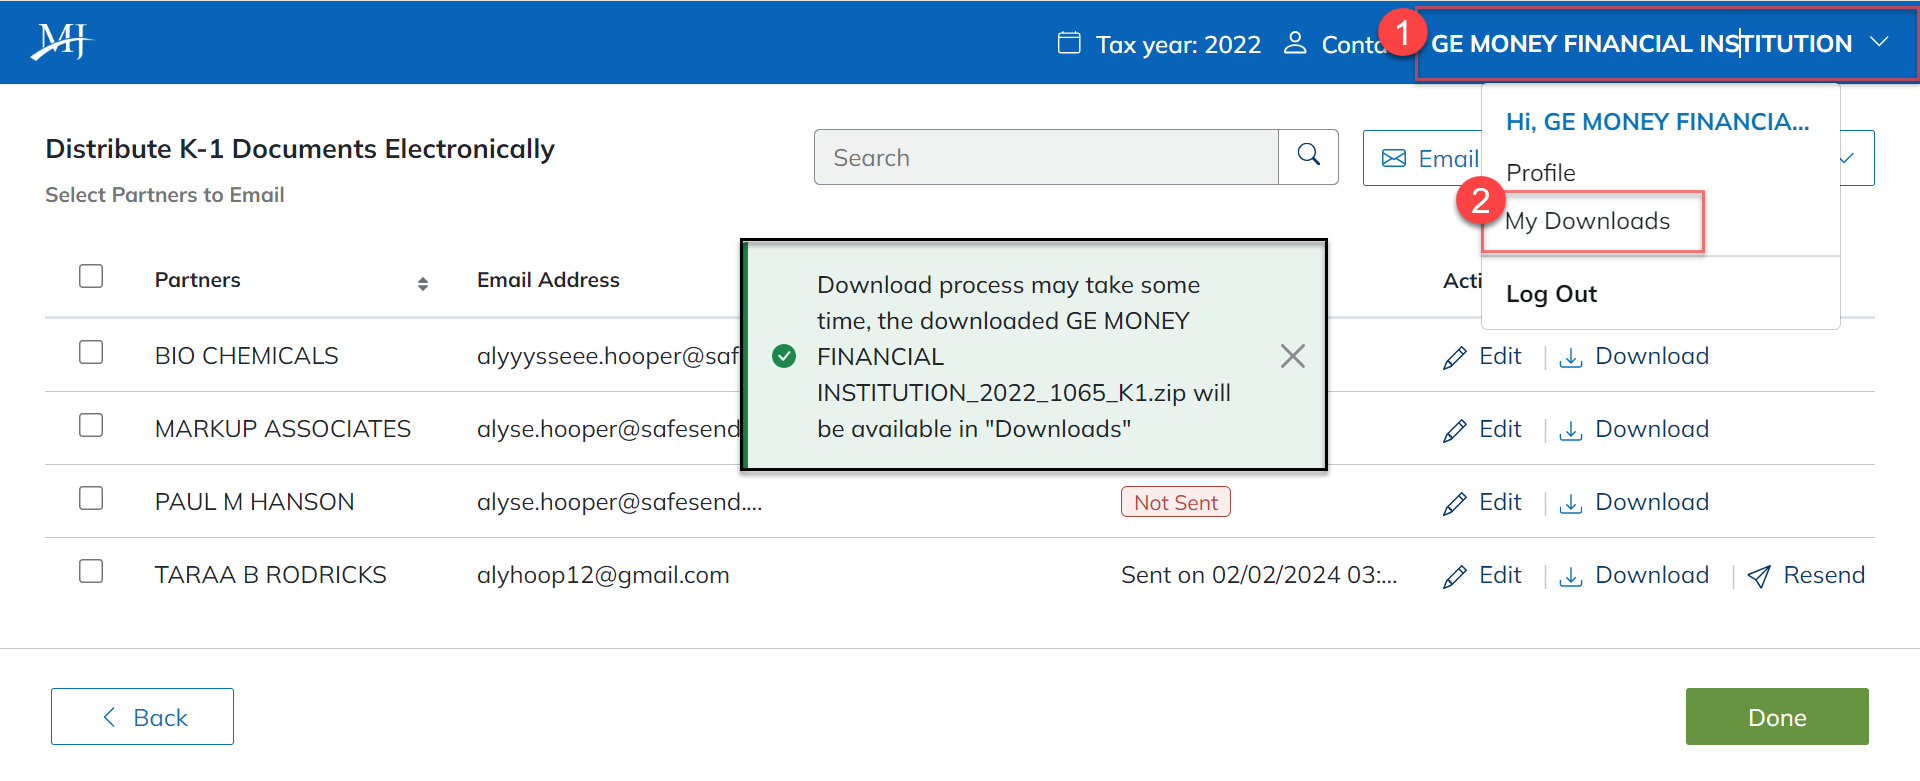The height and width of the screenshot is (781, 1920).
Task: Click Resend link for TARAA B RODRICKS
Action: click(1824, 575)
